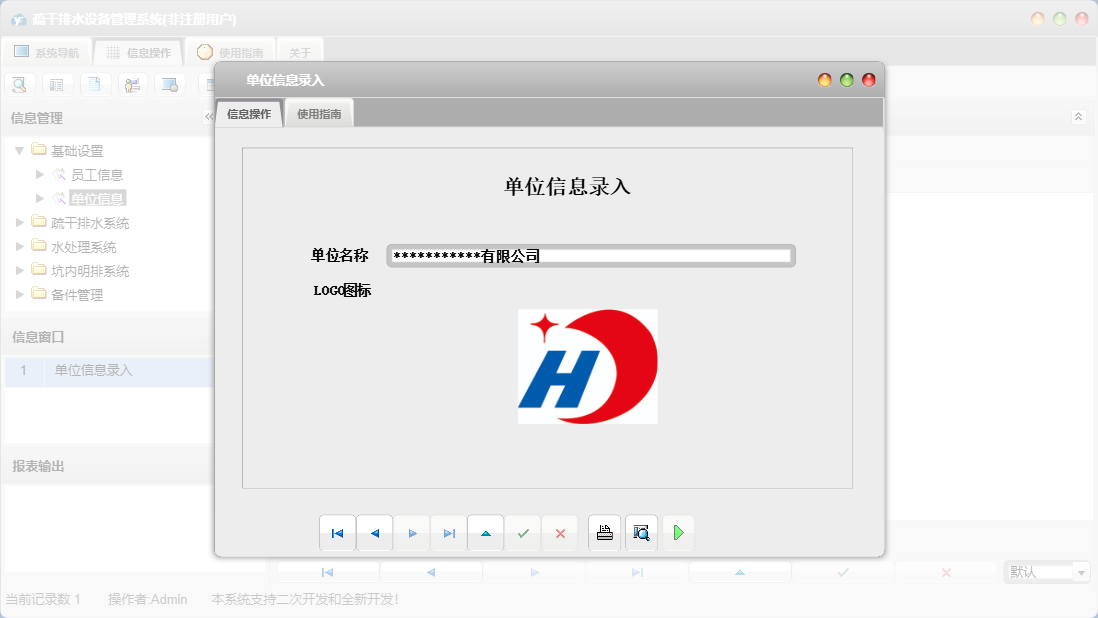Click the employee management icon in the toolbar
The image size is (1098, 618).
click(131, 84)
